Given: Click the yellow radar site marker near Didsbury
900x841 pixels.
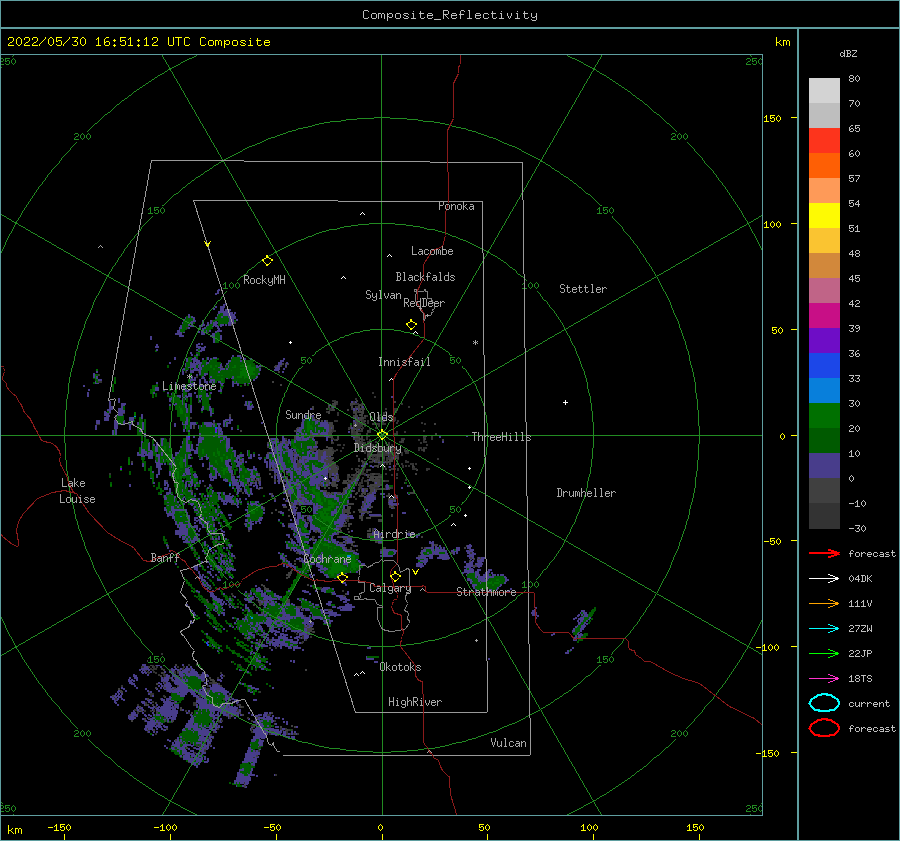Looking at the screenshot, I should click(382, 435).
